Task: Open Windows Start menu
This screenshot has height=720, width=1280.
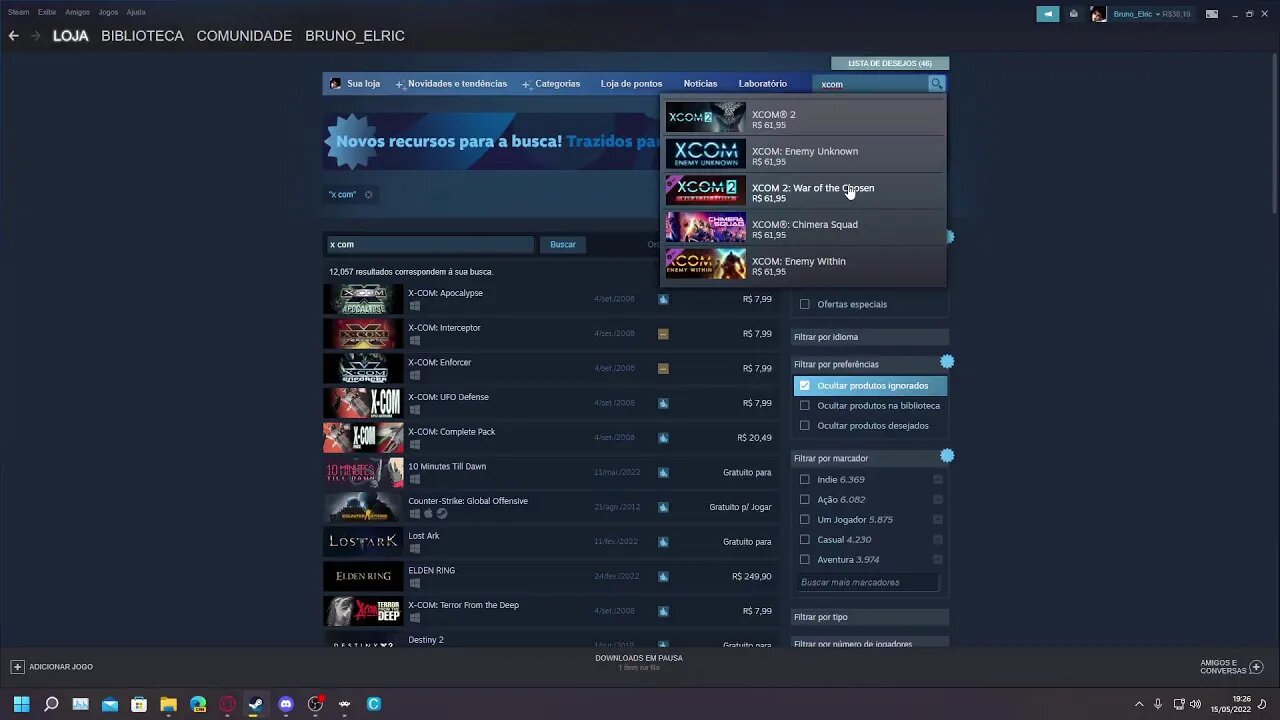Action: point(21,704)
